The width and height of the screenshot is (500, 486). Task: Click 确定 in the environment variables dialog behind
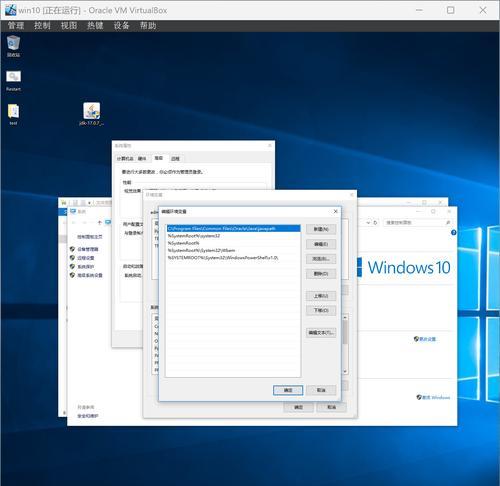(x=298, y=407)
